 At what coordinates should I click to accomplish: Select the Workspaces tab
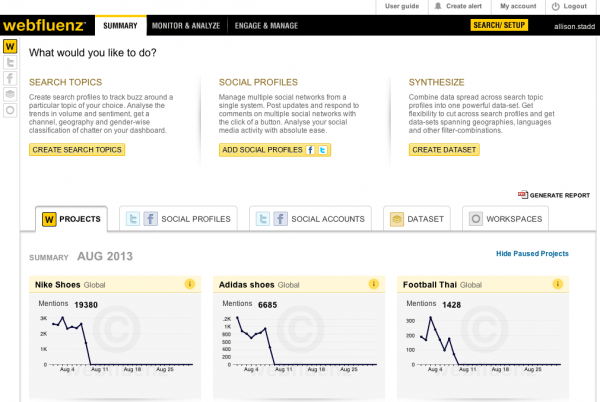pyautogui.click(x=505, y=219)
